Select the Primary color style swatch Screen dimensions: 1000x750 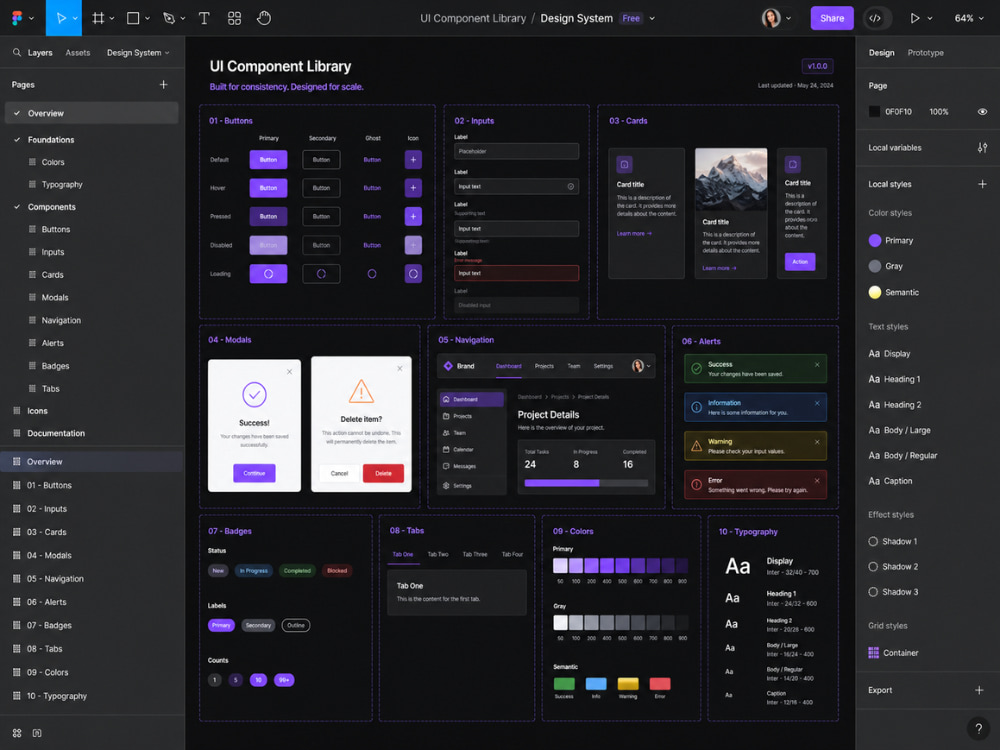tap(875, 240)
